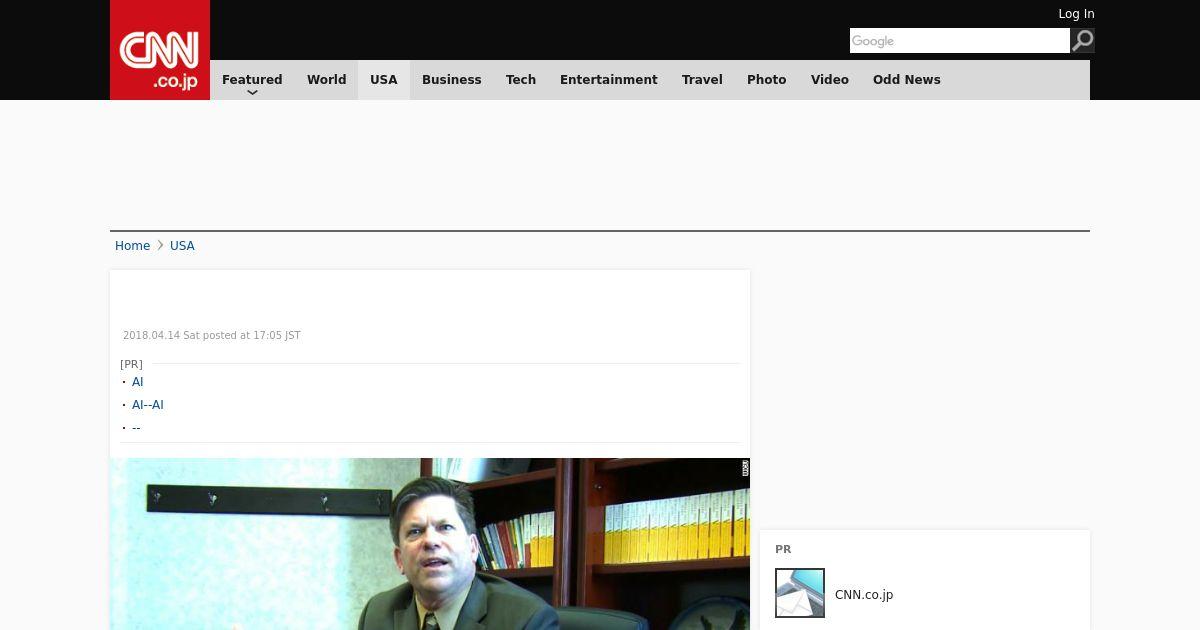Click the CNN.co.jp PR sidebar link
The image size is (1200, 630).
click(x=864, y=595)
